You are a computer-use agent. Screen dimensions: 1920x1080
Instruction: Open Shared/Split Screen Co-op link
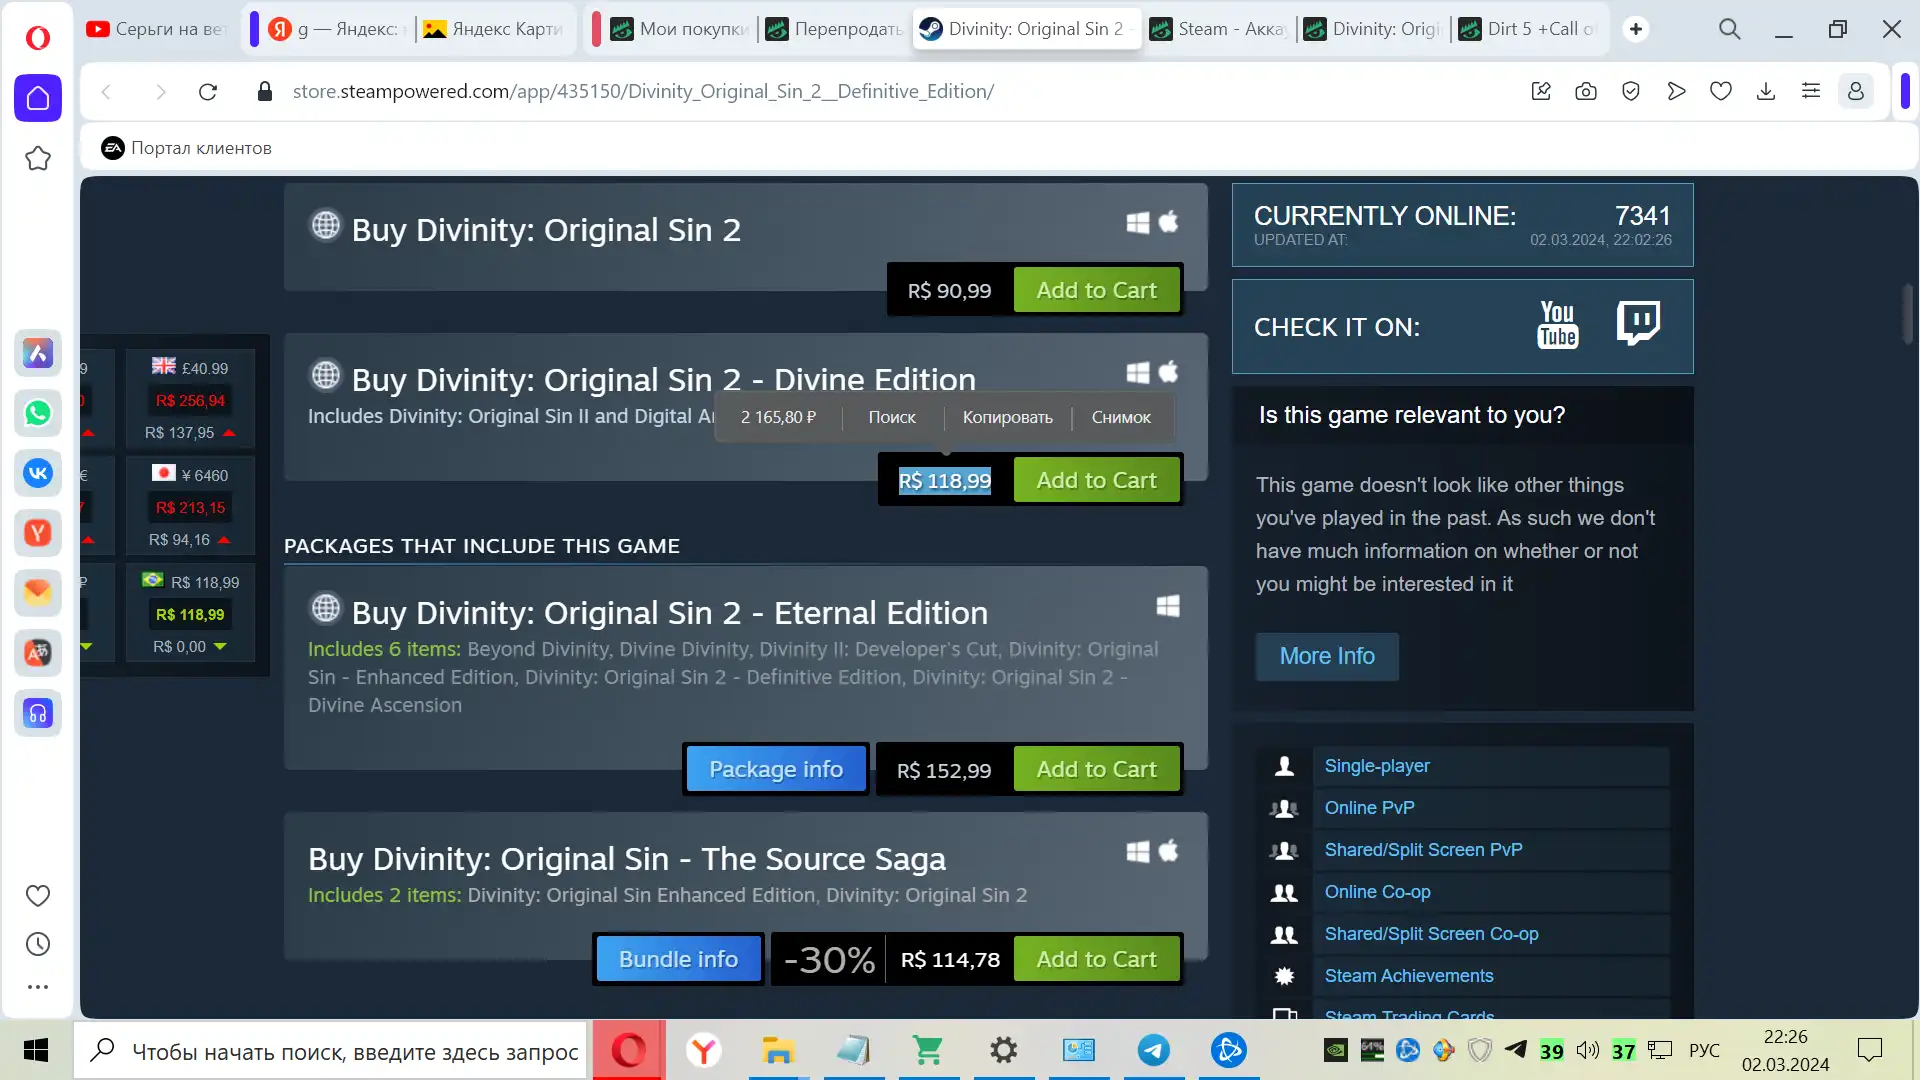(1431, 934)
